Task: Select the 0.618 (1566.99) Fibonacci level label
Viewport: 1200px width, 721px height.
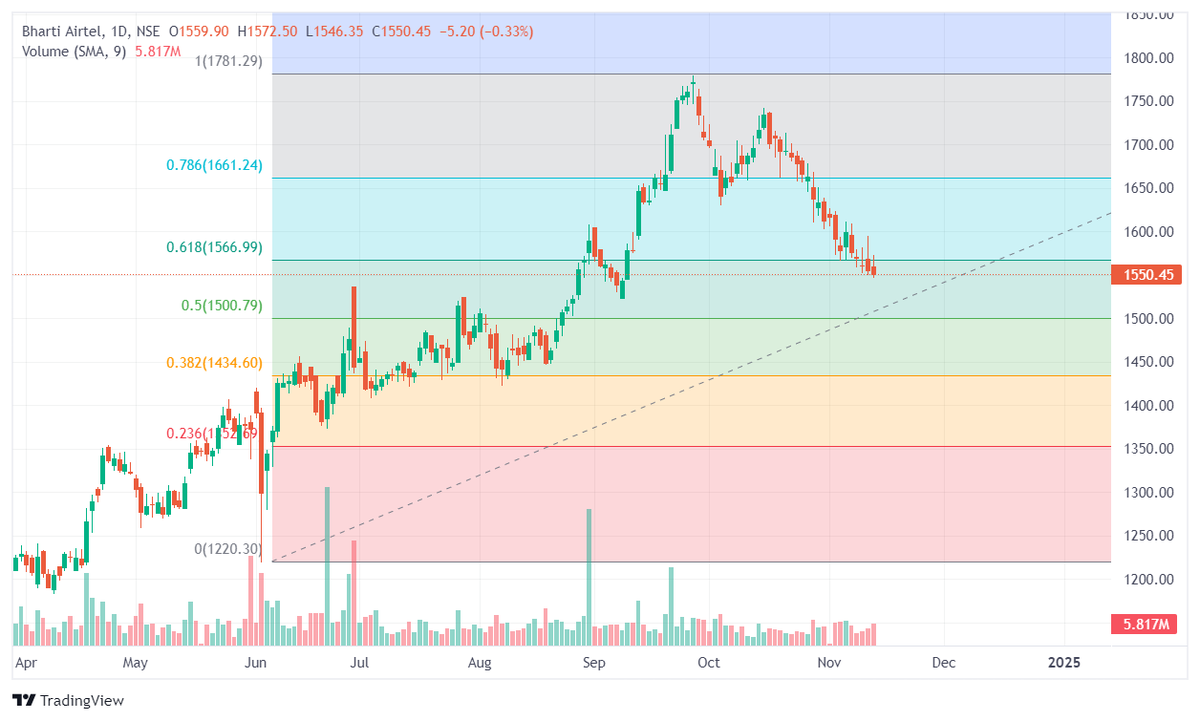Action: point(215,245)
